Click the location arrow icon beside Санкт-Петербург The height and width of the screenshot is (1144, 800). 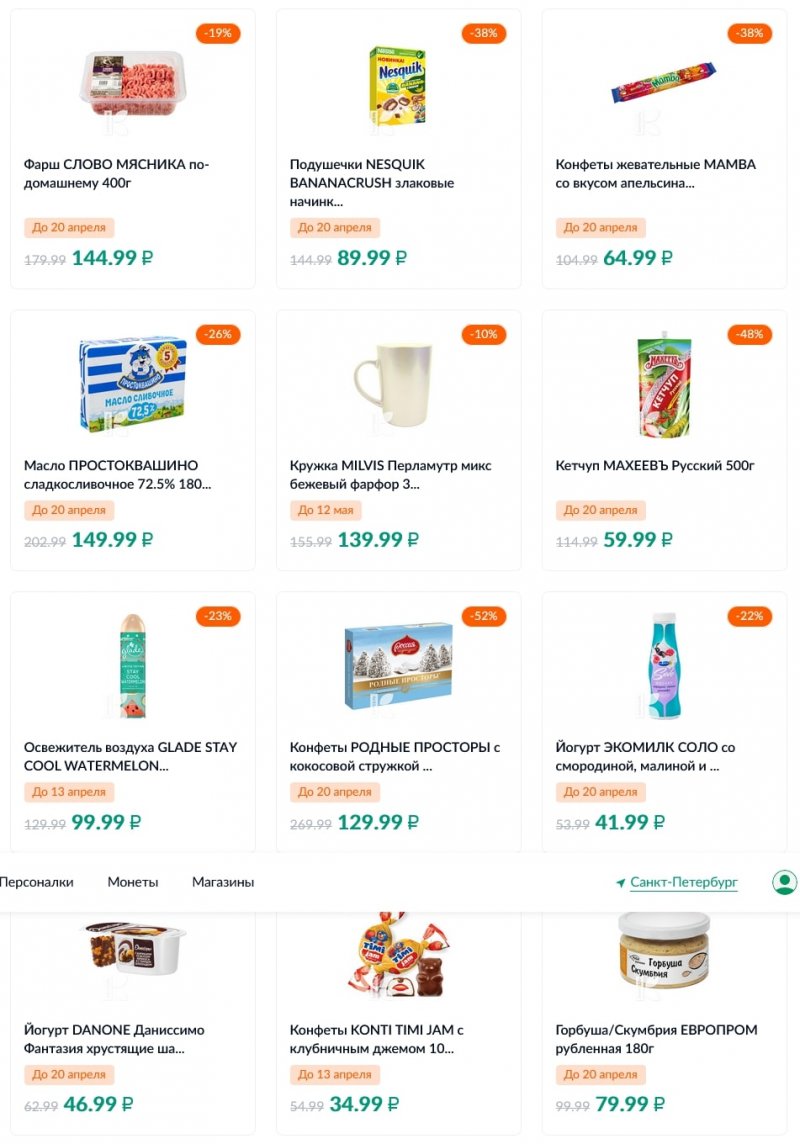pyautogui.click(x=620, y=883)
